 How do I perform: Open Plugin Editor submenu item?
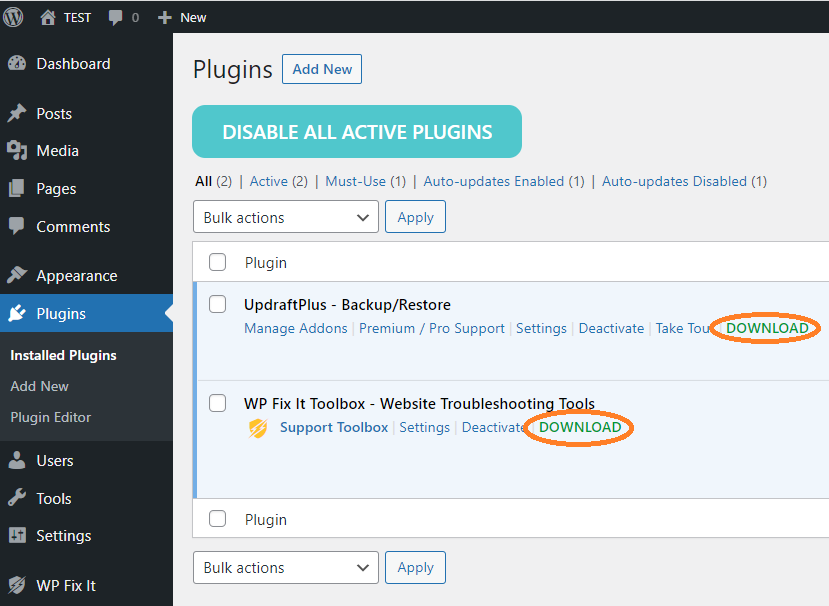tap(51, 417)
